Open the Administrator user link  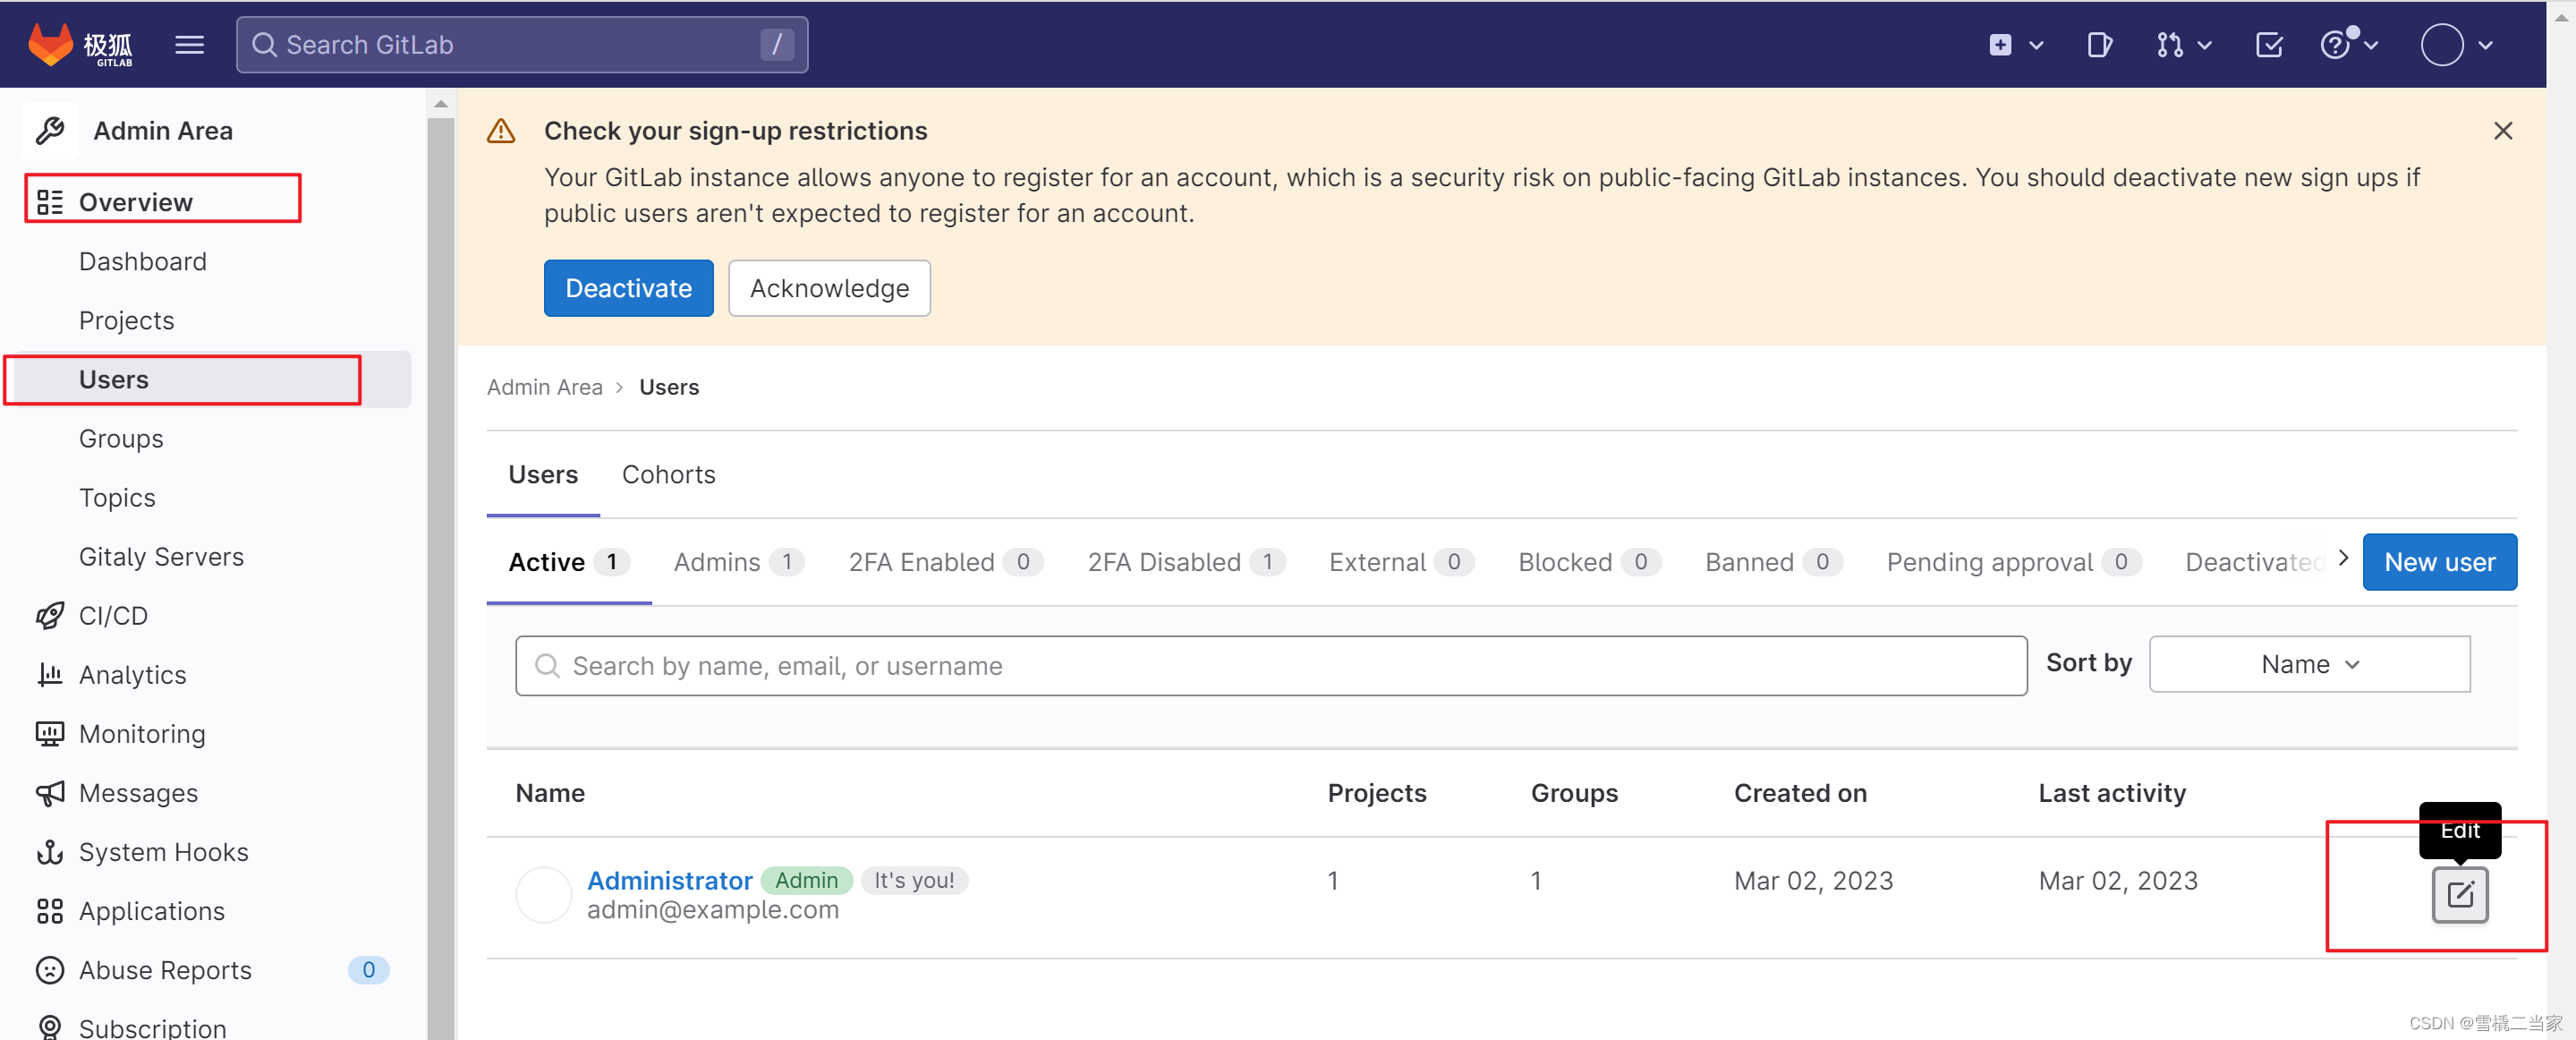pos(669,880)
